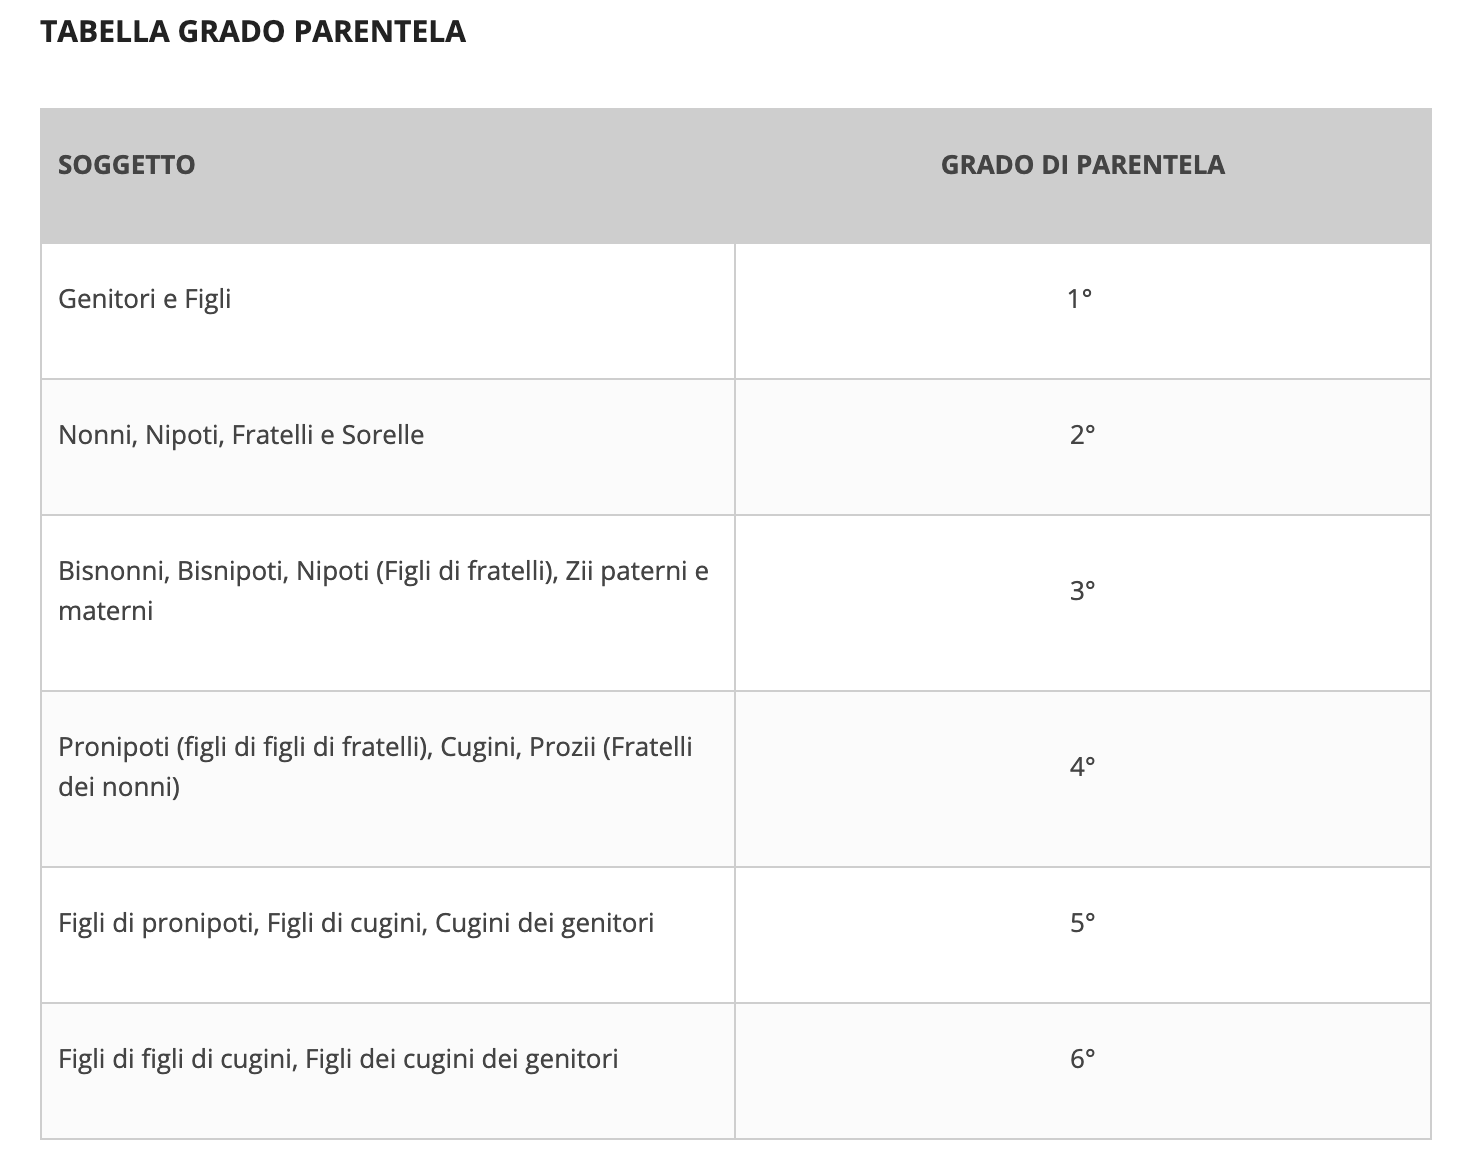Click the 5° degree cell
Screen dimensions: 1462x1168
point(1083,935)
